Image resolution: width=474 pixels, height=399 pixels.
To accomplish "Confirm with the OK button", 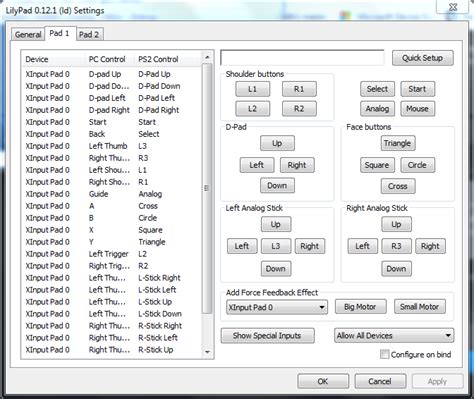I will [x=323, y=381].
